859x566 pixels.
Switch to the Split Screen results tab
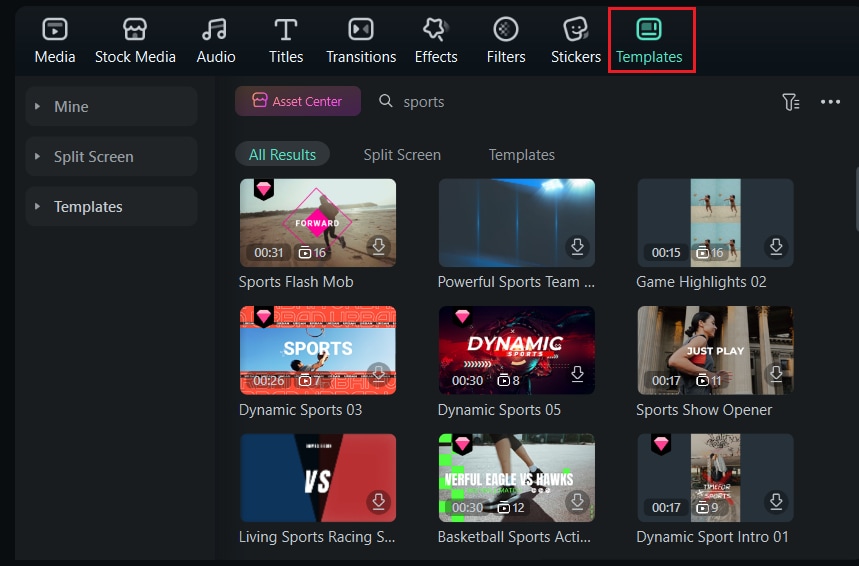402,155
